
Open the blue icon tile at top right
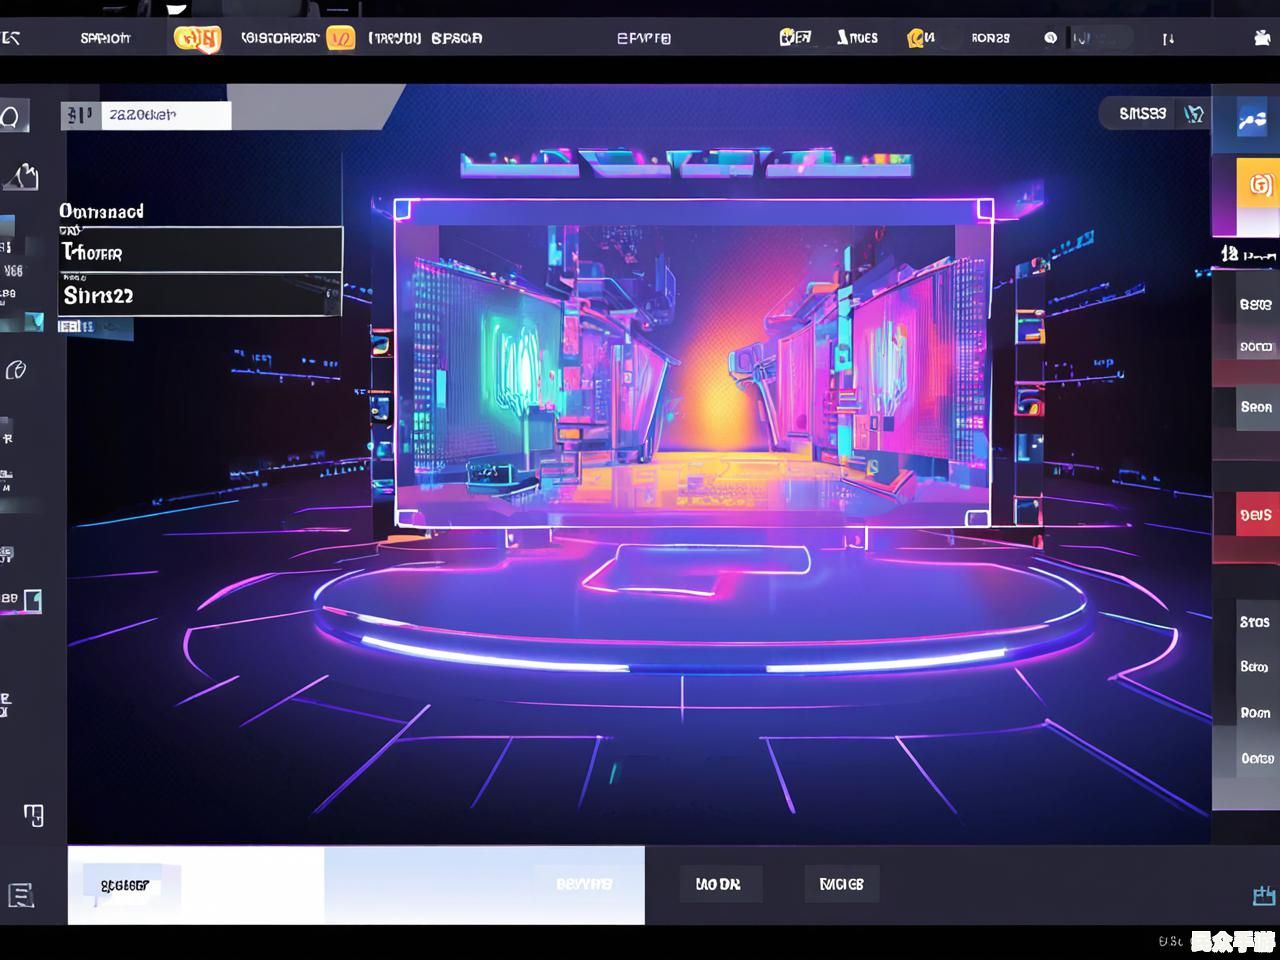(x=1252, y=121)
